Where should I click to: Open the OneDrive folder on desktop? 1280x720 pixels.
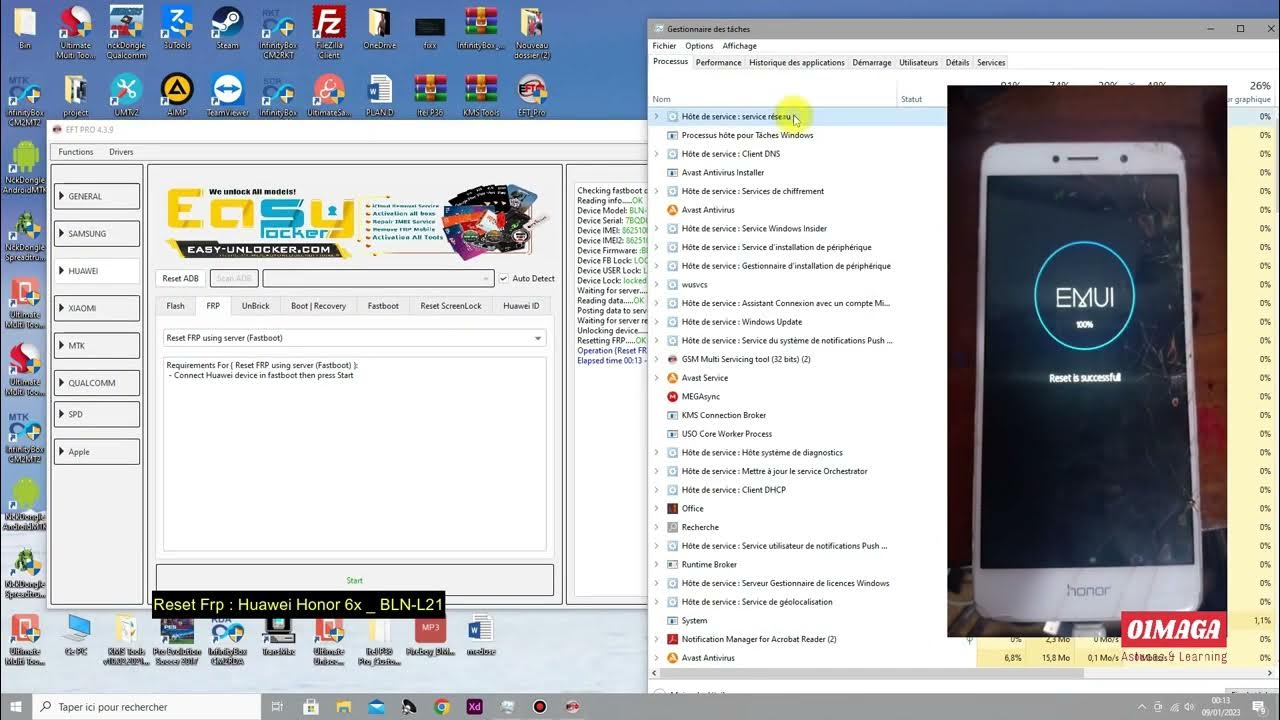[380, 28]
